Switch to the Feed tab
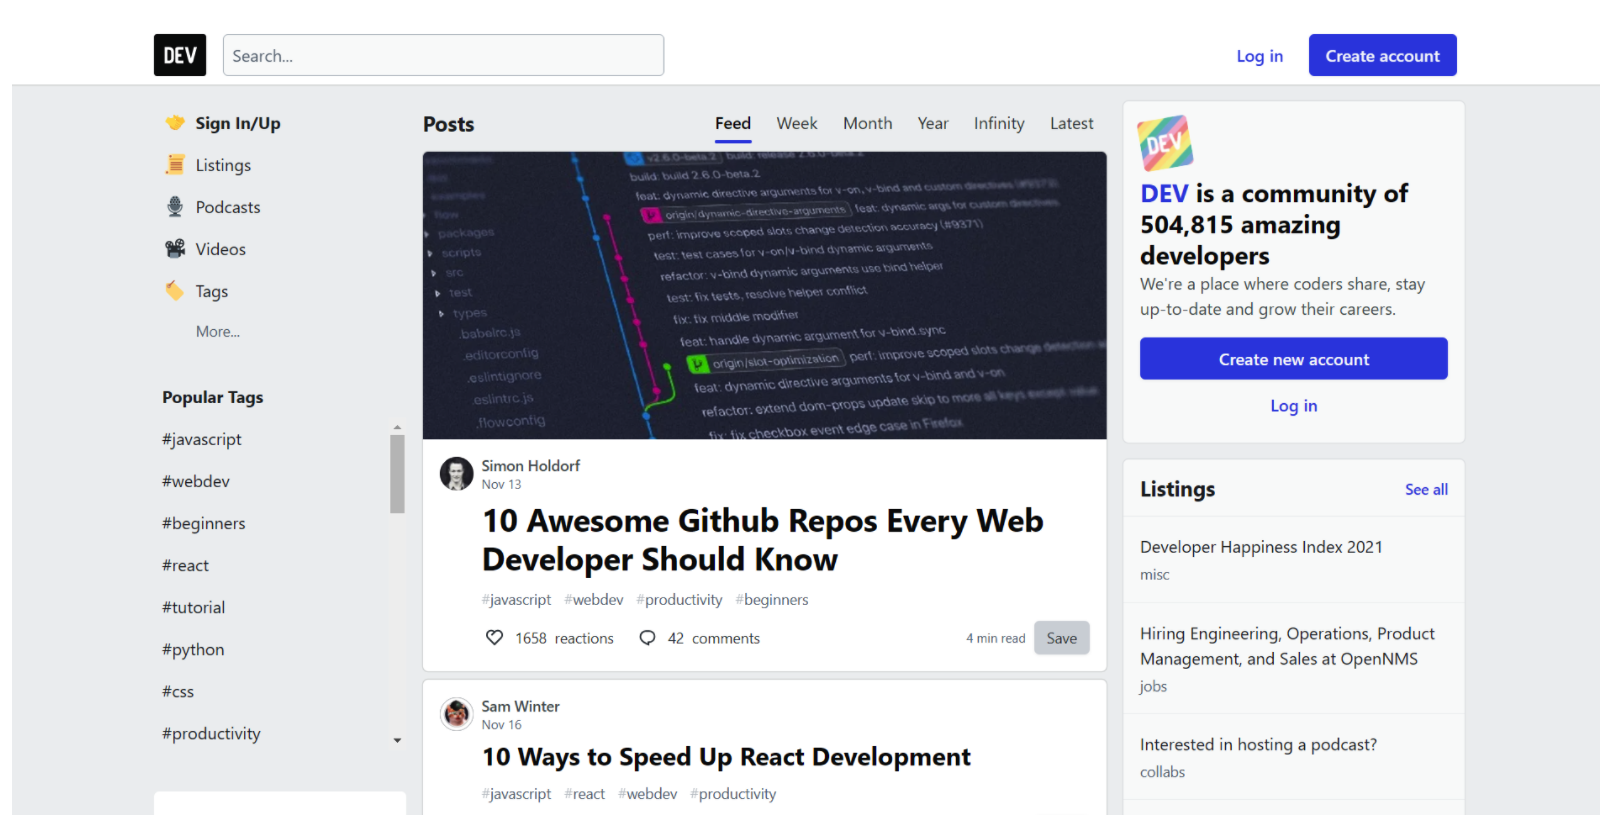The height and width of the screenshot is (818, 1610). click(x=733, y=124)
